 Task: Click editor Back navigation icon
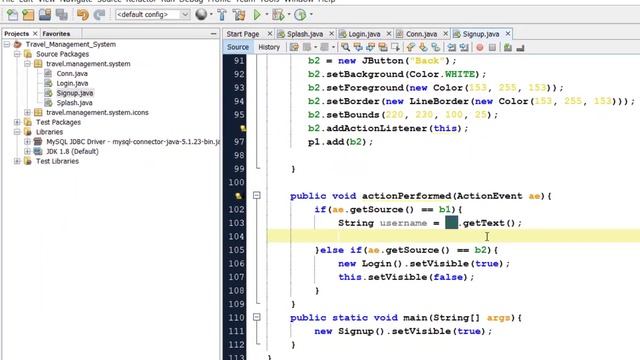307,47
